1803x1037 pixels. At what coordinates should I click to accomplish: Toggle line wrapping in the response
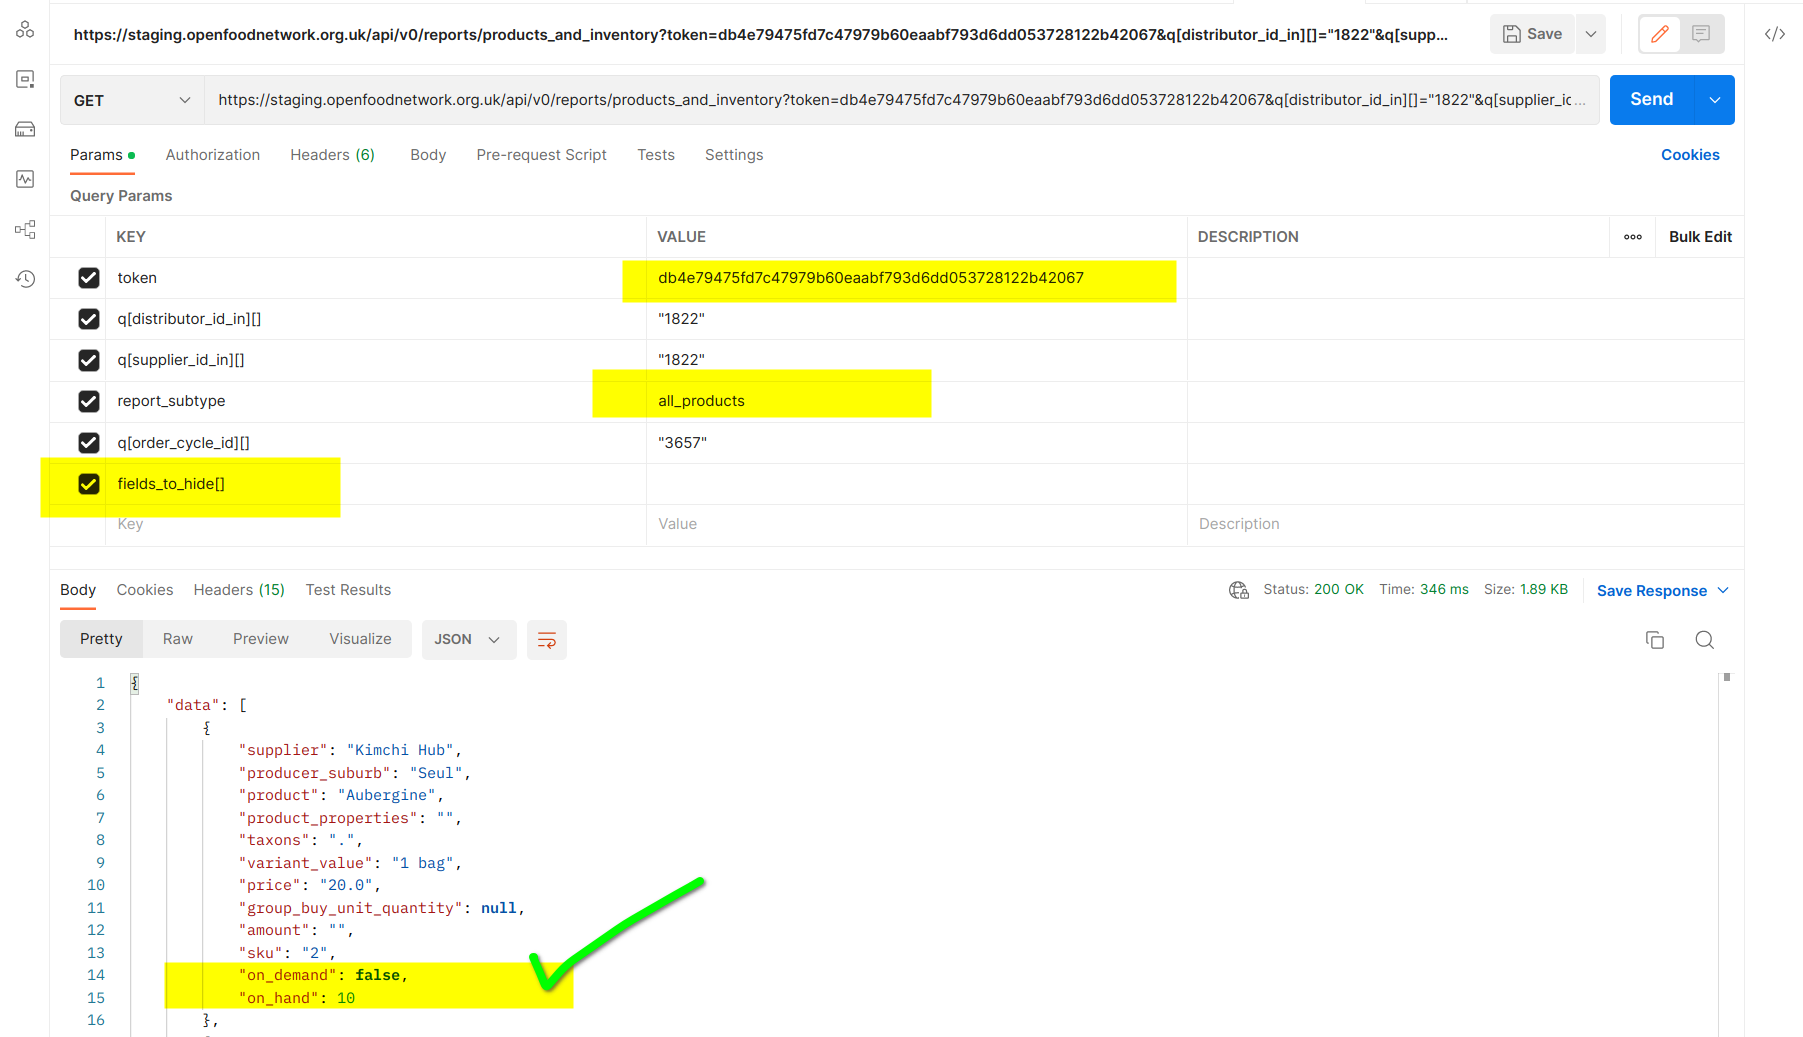pos(546,639)
